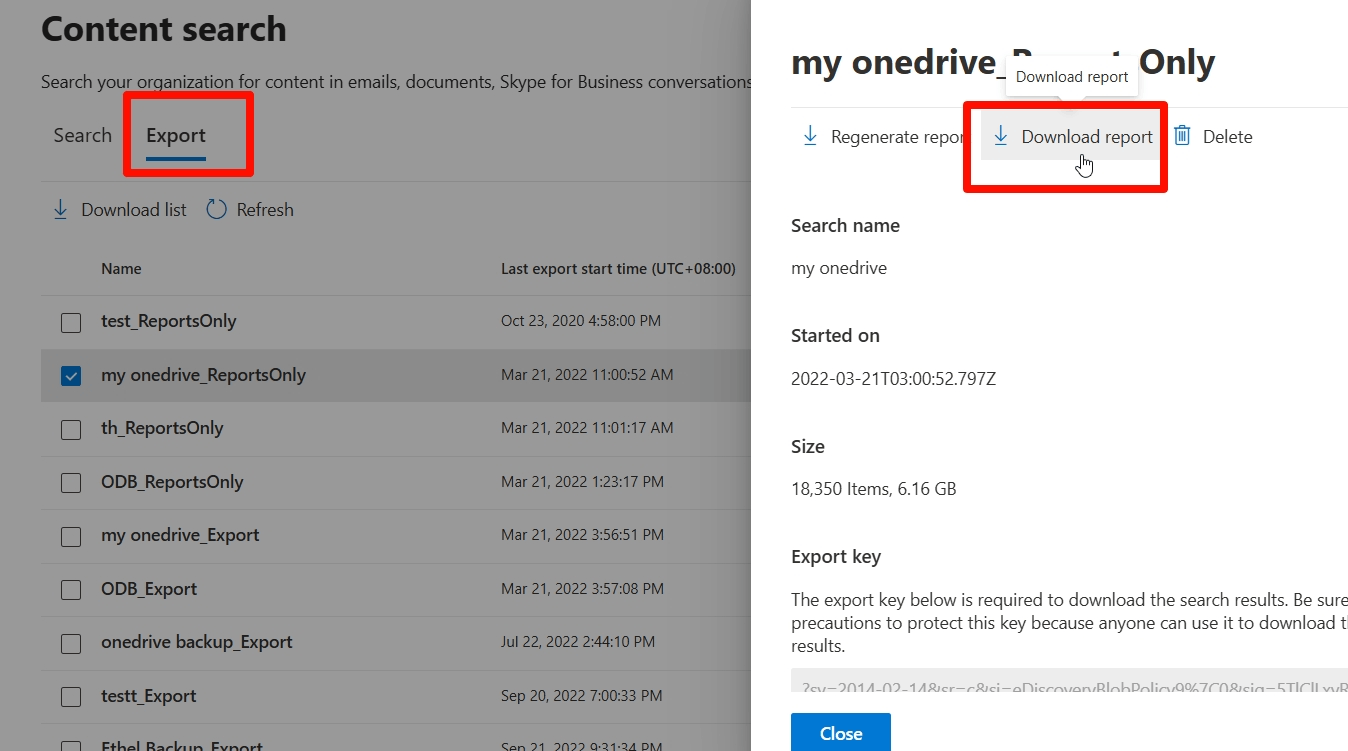The height and width of the screenshot is (751, 1348).
Task: Check the my onedrive_Export checkbox
Action: 71,537
